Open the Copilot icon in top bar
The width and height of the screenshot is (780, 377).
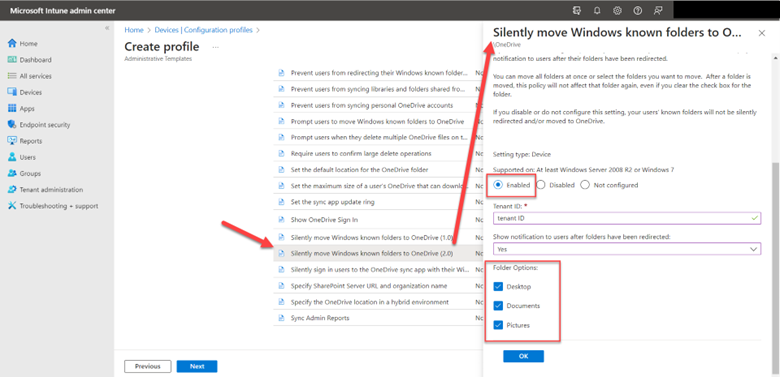tap(578, 10)
